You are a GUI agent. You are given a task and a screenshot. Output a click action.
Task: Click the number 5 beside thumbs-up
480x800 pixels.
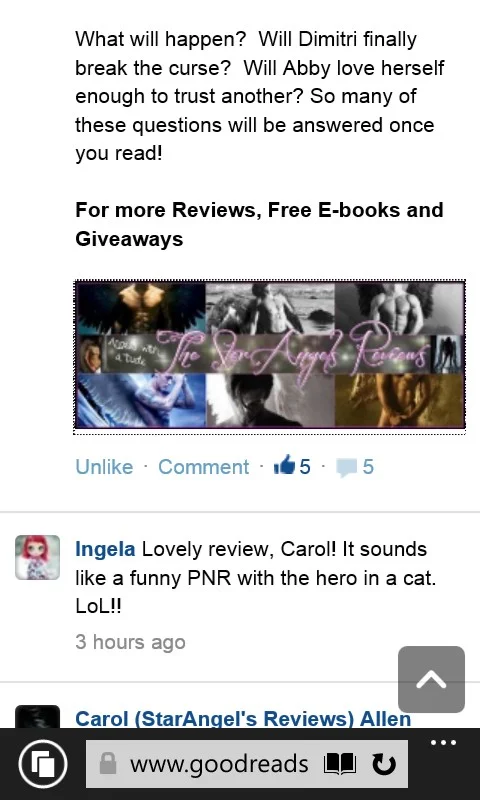(305, 467)
